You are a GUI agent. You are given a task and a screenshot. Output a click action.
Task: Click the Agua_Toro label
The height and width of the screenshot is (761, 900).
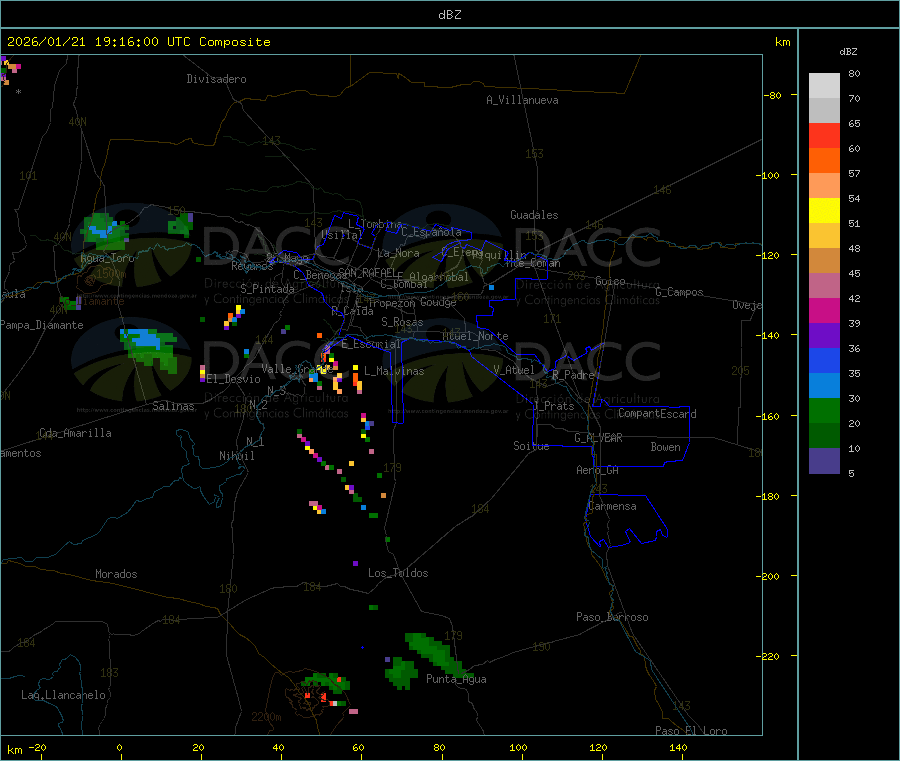107,258
